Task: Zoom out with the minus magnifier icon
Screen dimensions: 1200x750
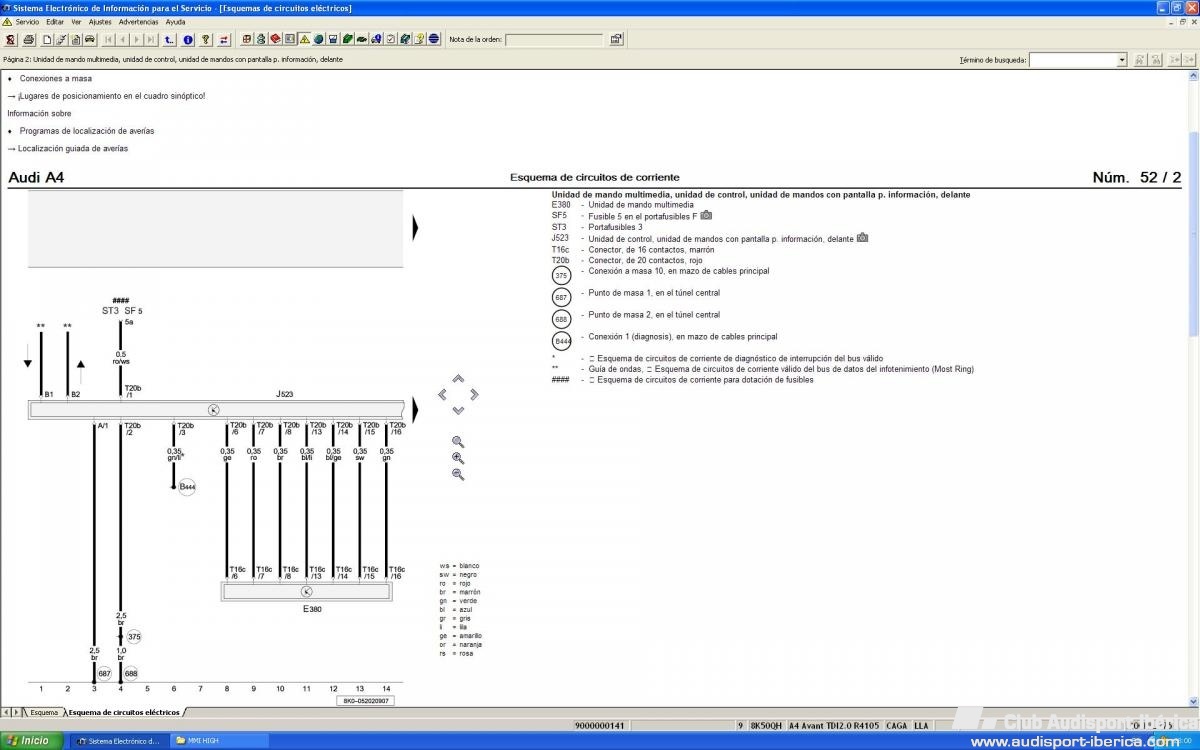Action: (458, 474)
